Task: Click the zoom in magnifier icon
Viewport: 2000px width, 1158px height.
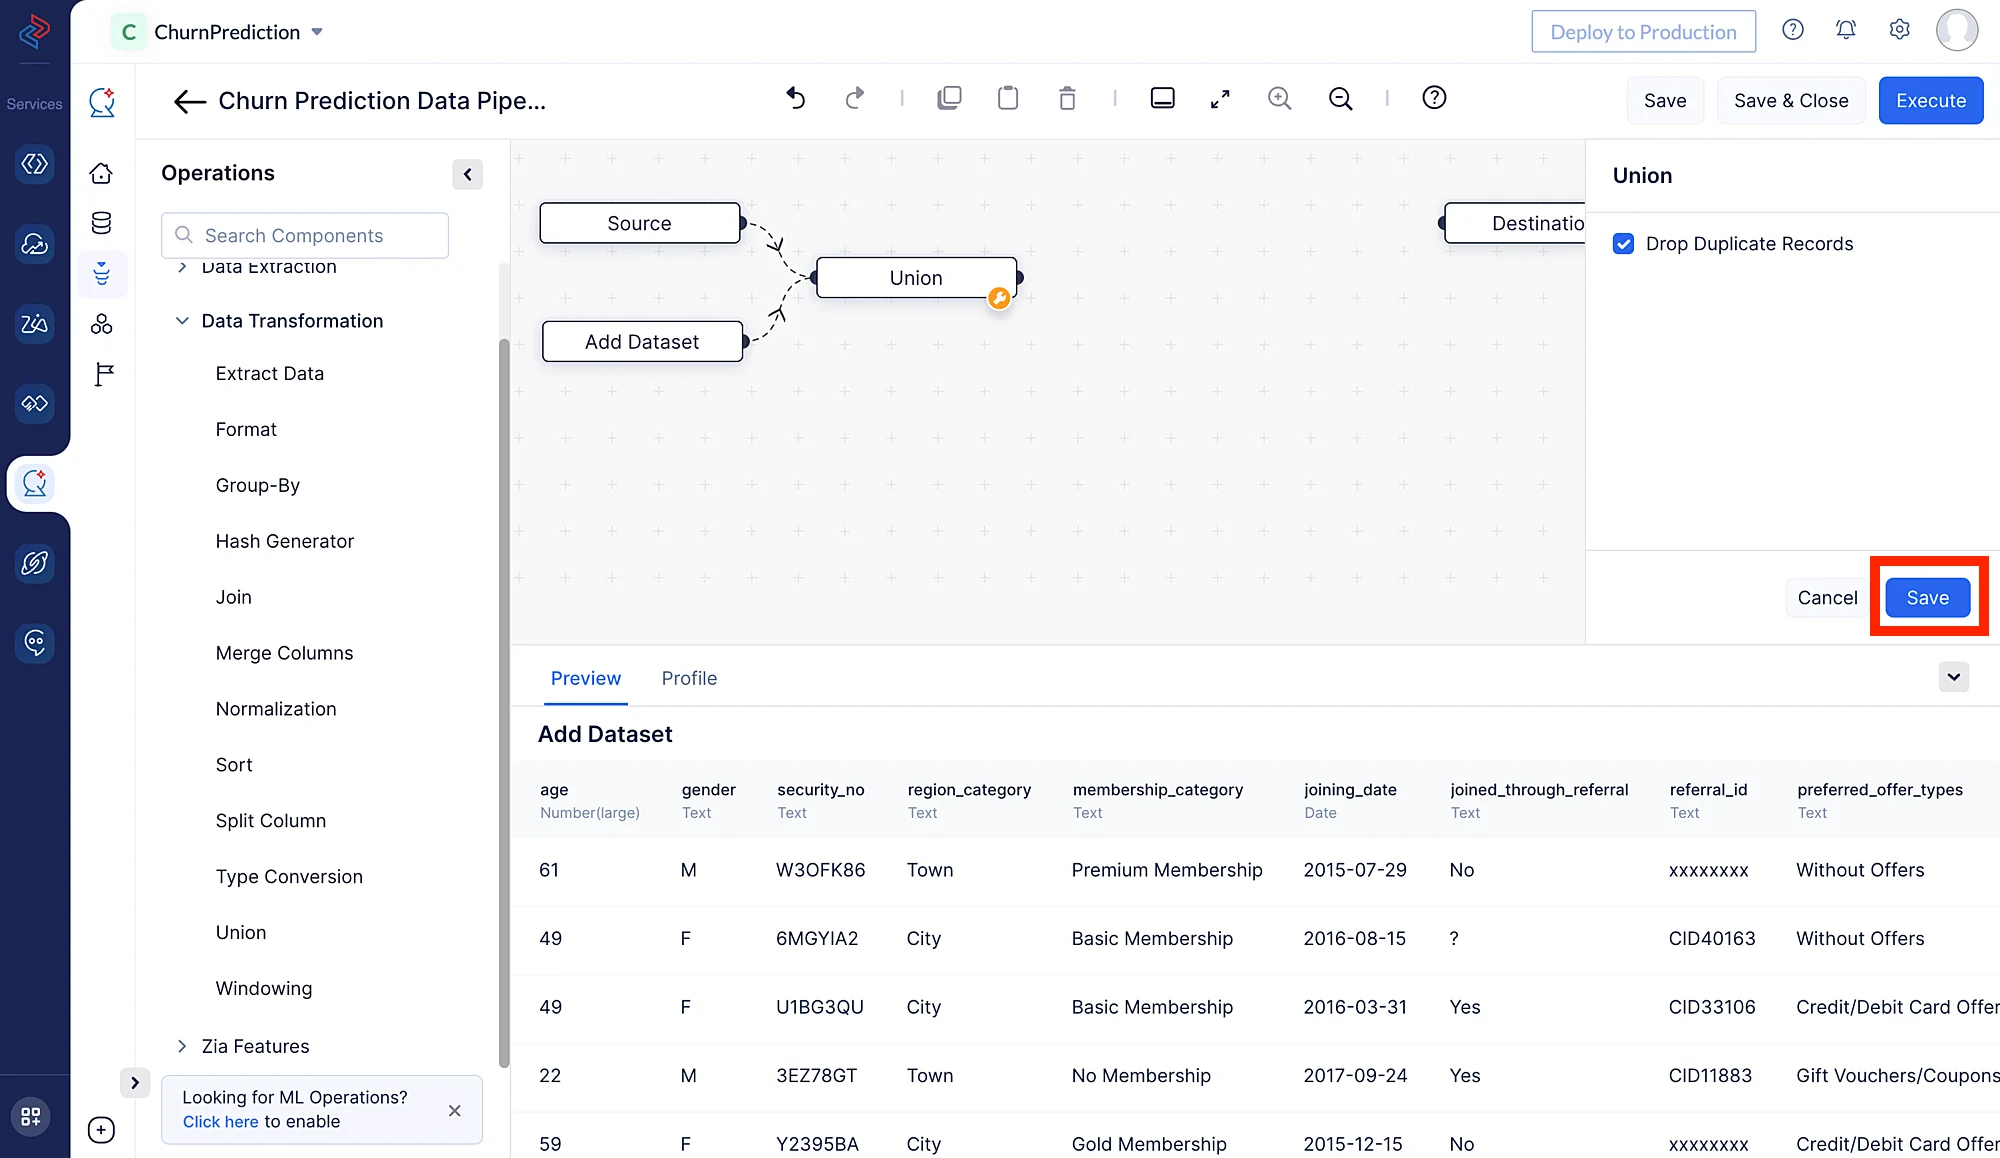Action: point(1279,98)
